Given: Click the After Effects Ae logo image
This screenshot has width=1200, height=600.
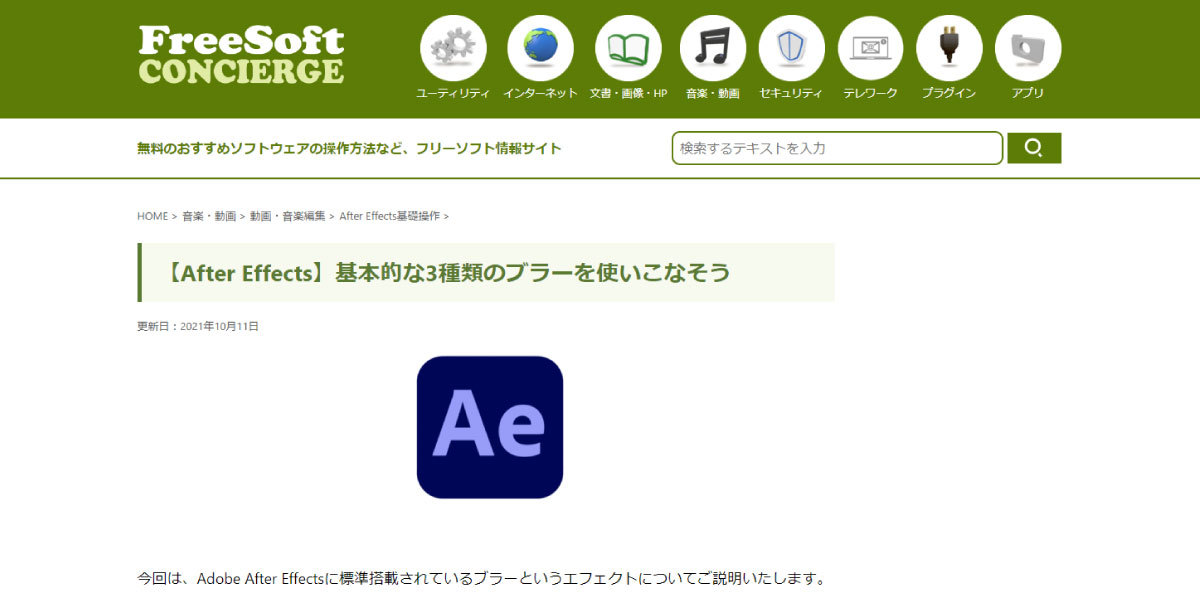Looking at the screenshot, I should 490,427.
